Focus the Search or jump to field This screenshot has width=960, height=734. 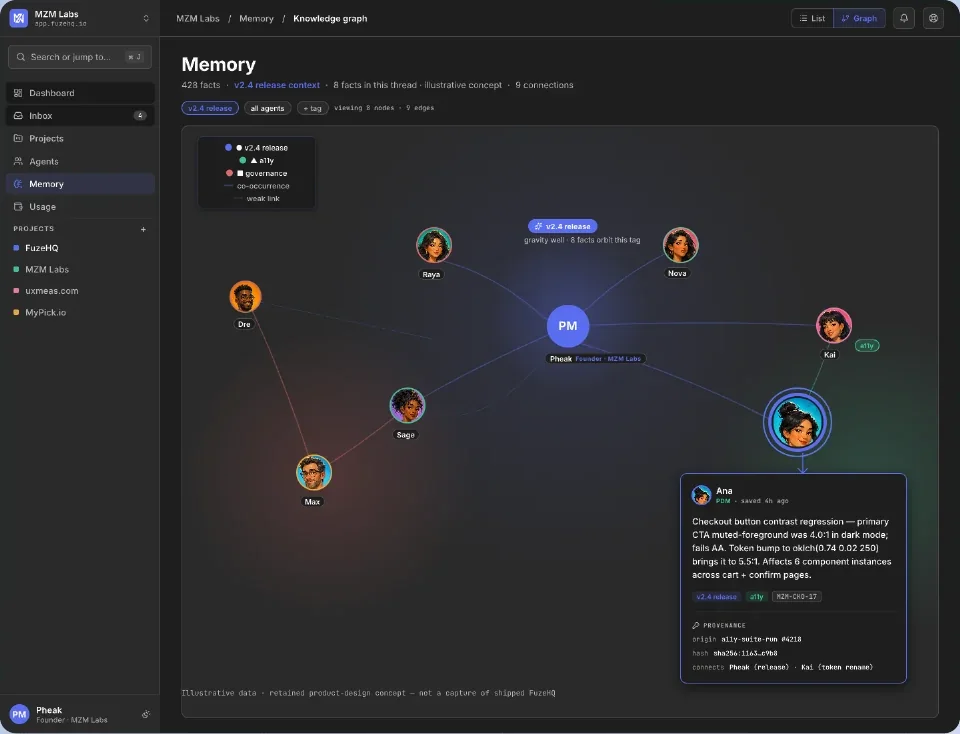click(80, 57)
